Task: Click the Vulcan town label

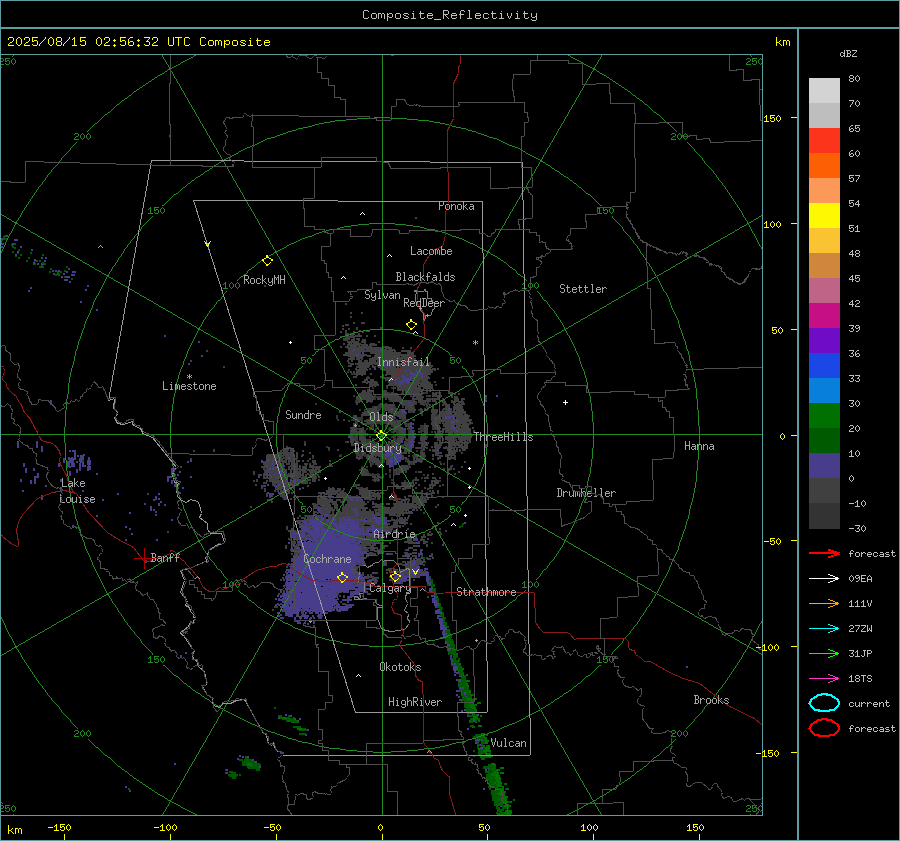Action: (508, 743)
